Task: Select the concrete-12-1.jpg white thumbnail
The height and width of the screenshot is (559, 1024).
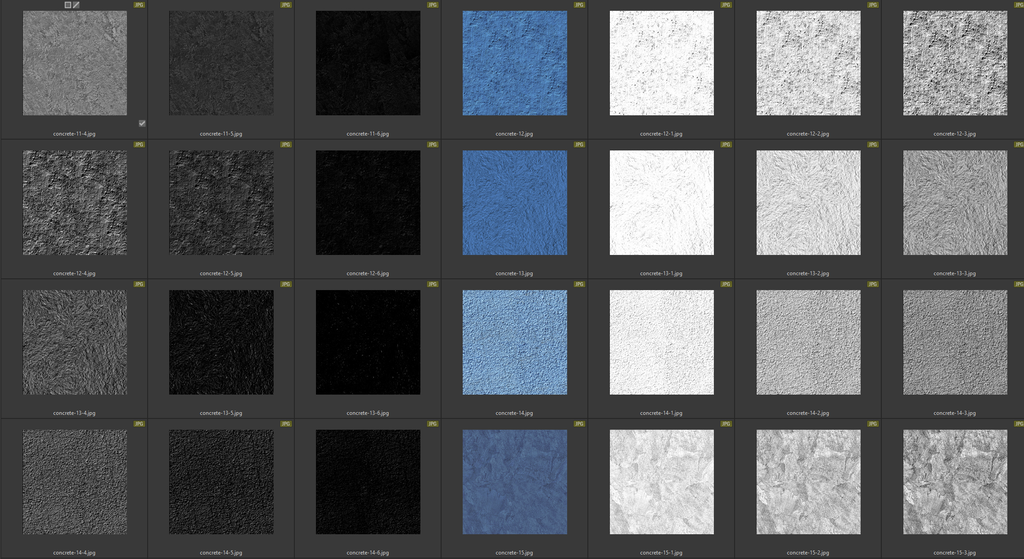Action: coord(661,63)
